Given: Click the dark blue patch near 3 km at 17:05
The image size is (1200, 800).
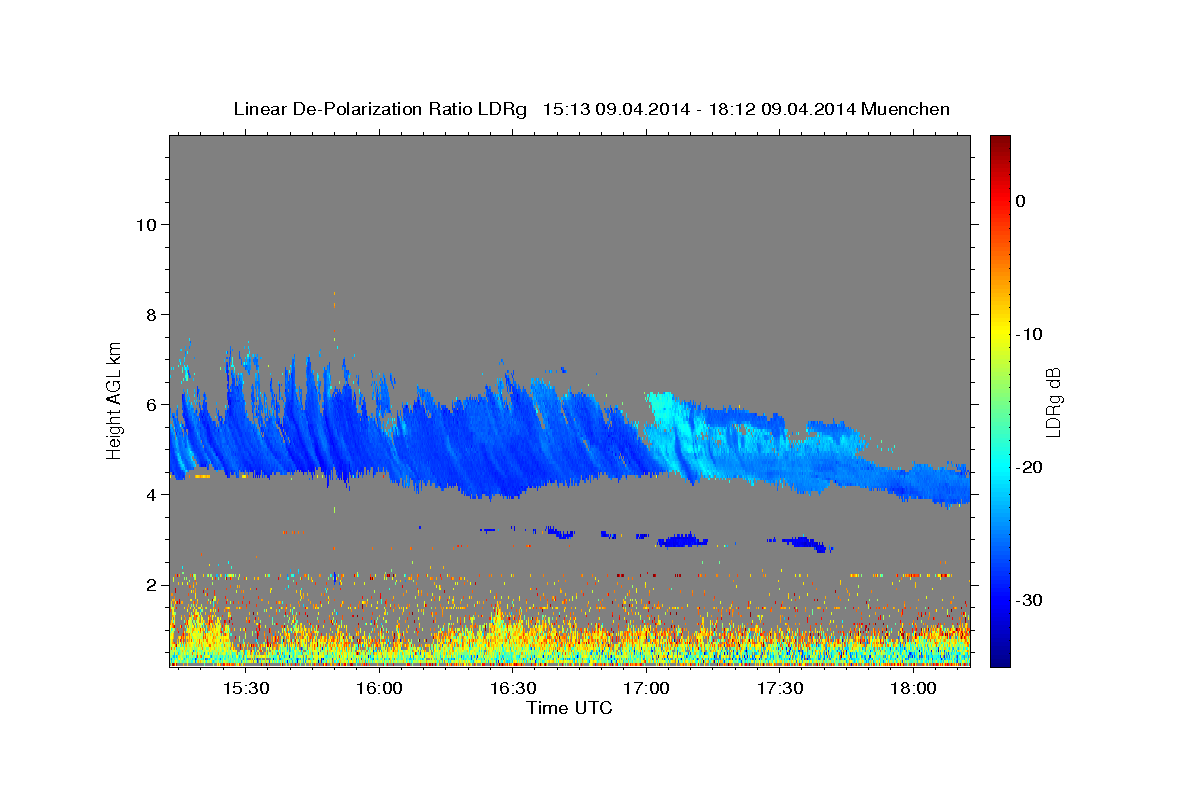Looking at the screenshot, I should pos(683,541).
